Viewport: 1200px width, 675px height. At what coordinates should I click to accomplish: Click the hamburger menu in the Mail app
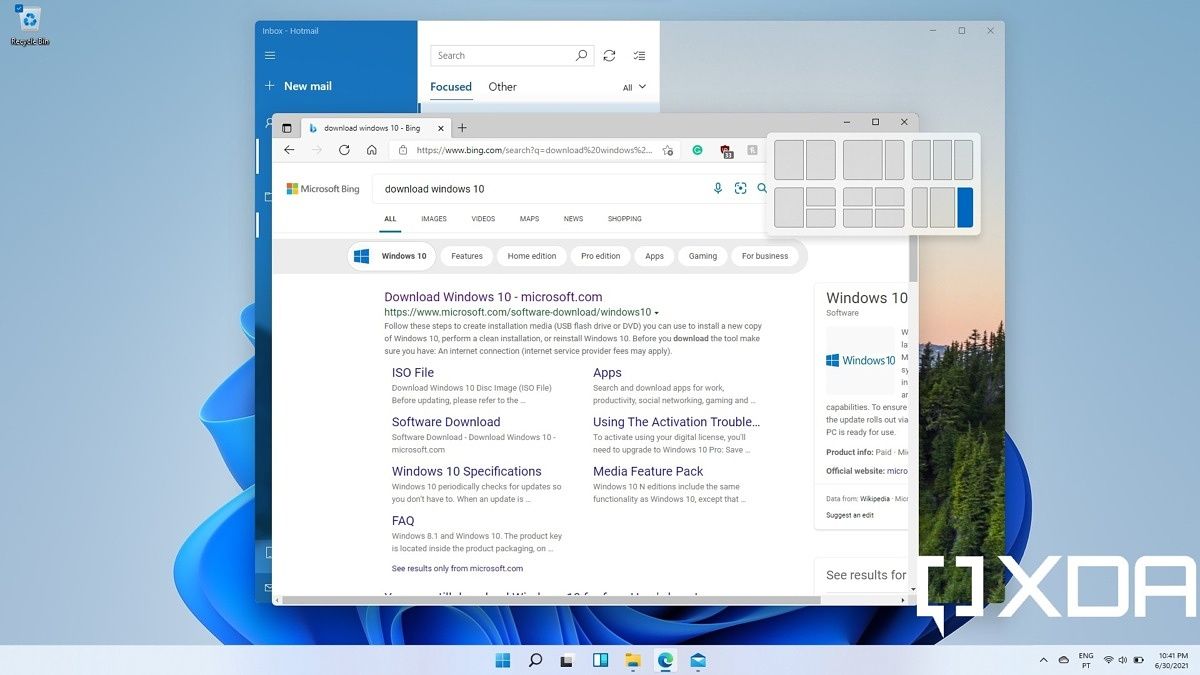tap(268, 55)
